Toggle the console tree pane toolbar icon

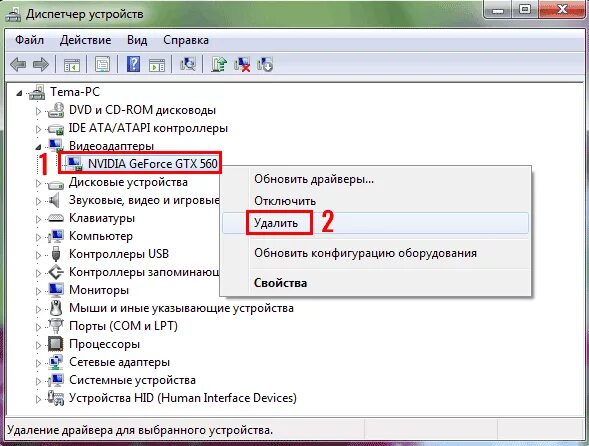(72, 64)
